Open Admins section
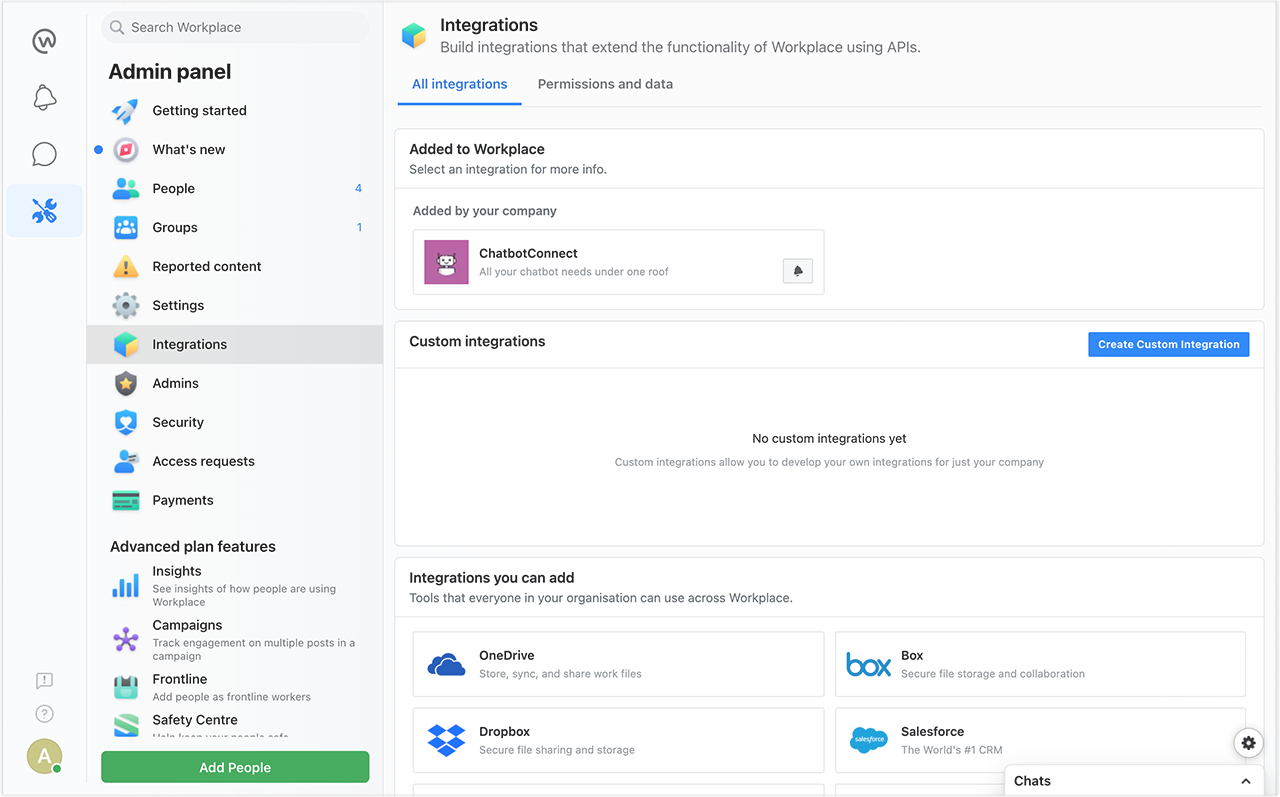This screenshot has height=797, width=1280. click(235, 384)
